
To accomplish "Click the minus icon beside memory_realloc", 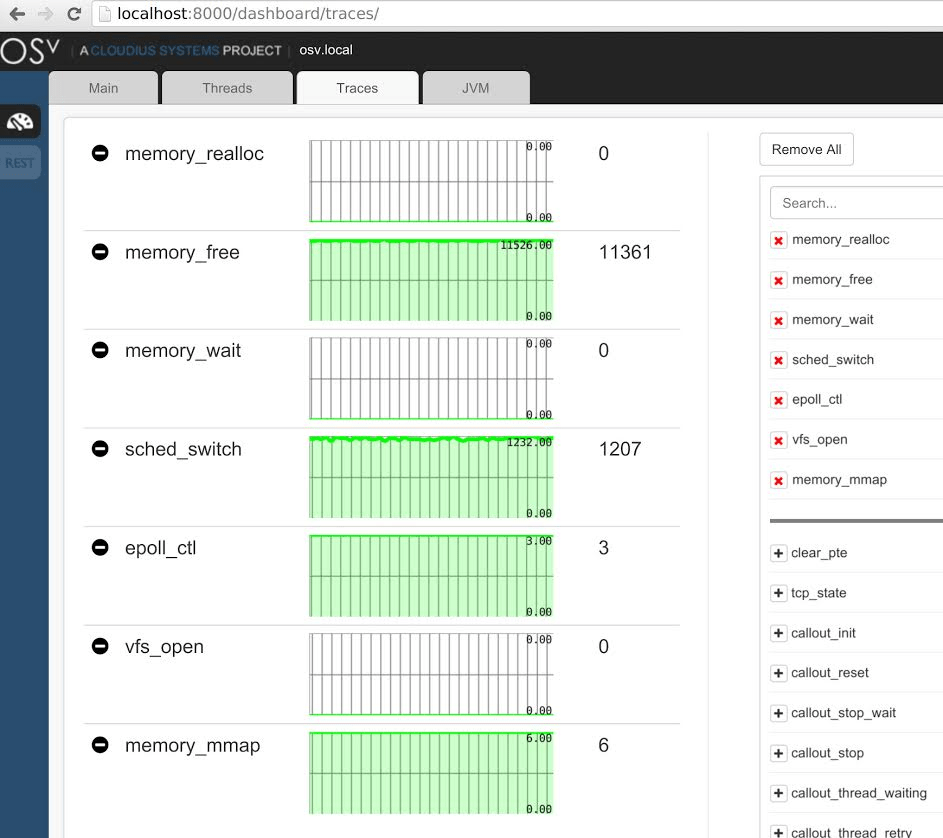I will pyautogui.click(x=100, y=153).
